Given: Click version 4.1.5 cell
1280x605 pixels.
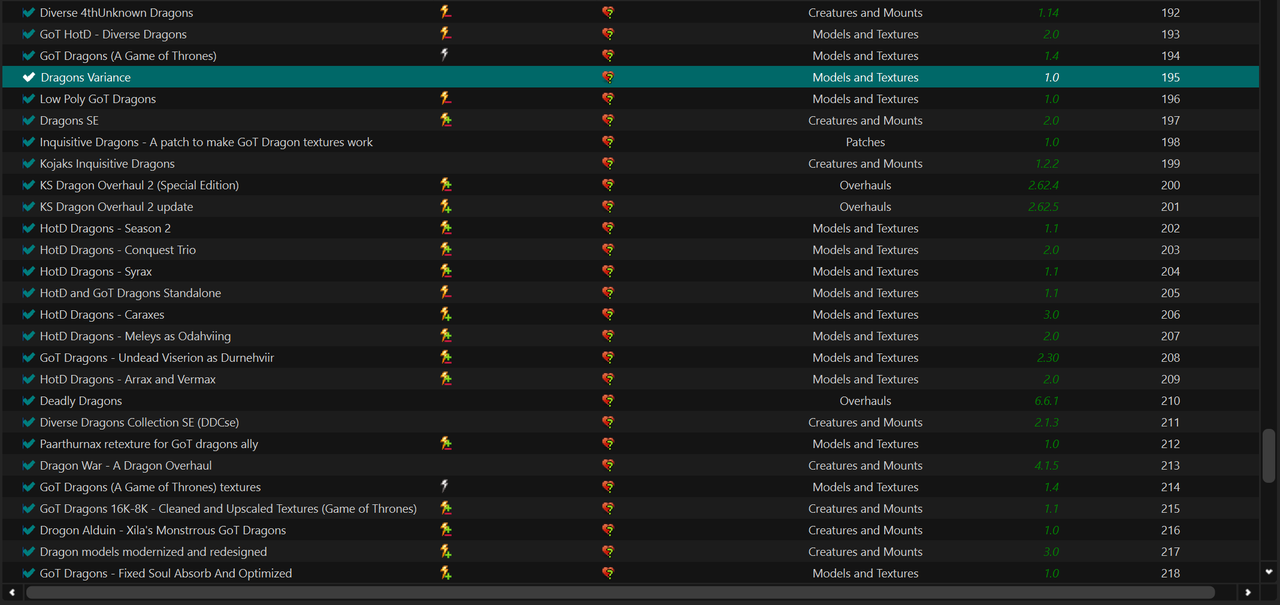Looking at the screenshot, I should click(x=1046, y=466).
